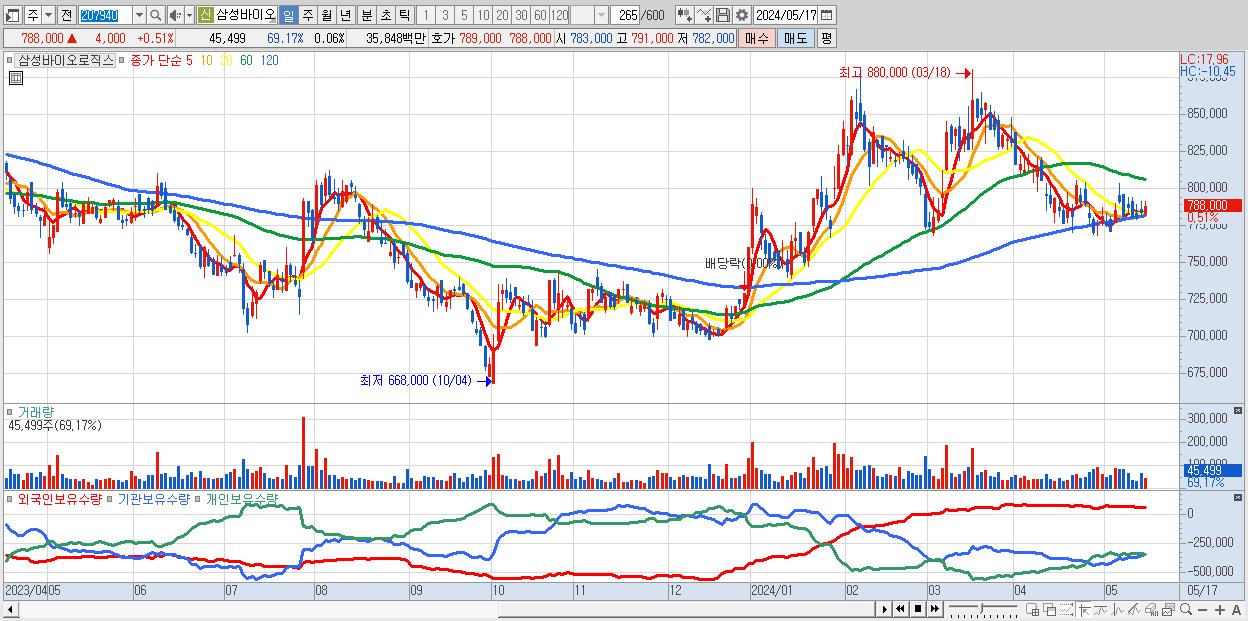The width and height of the screenshot is (1248, 621).
Task: Add a line overlay indicator icon
Action: click(x=704, y=16)
